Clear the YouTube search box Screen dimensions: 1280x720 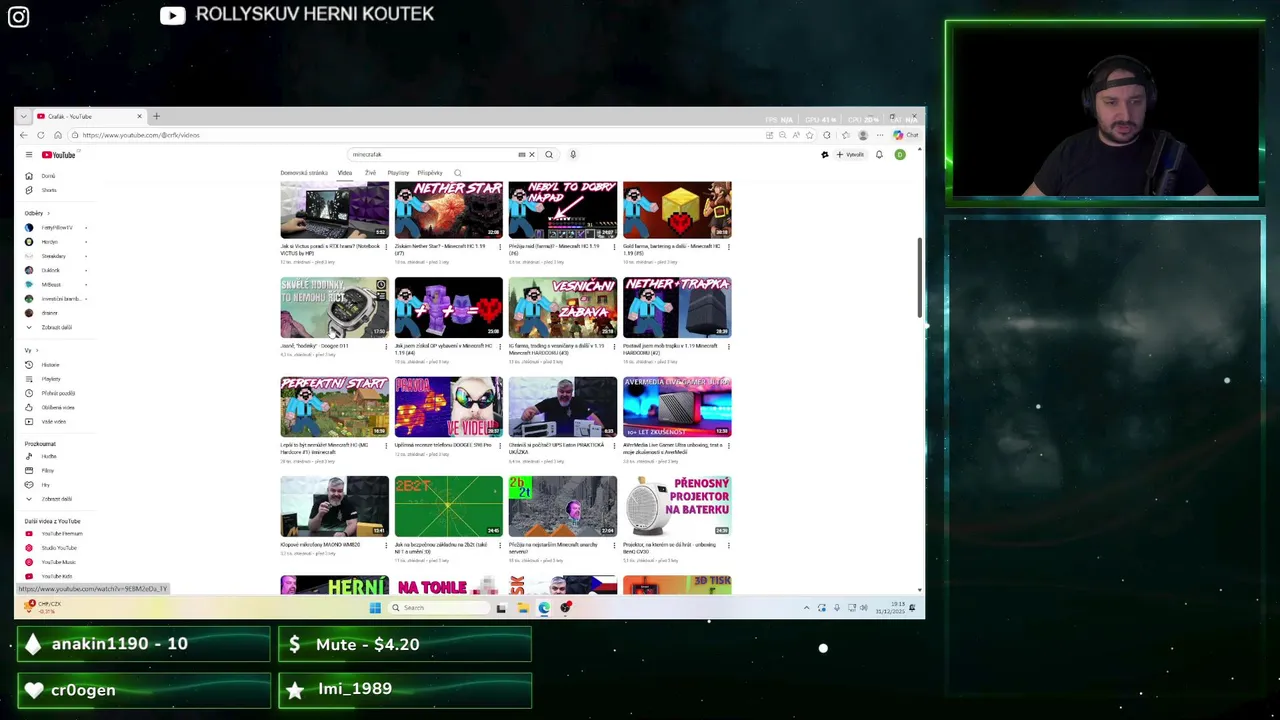532,154
